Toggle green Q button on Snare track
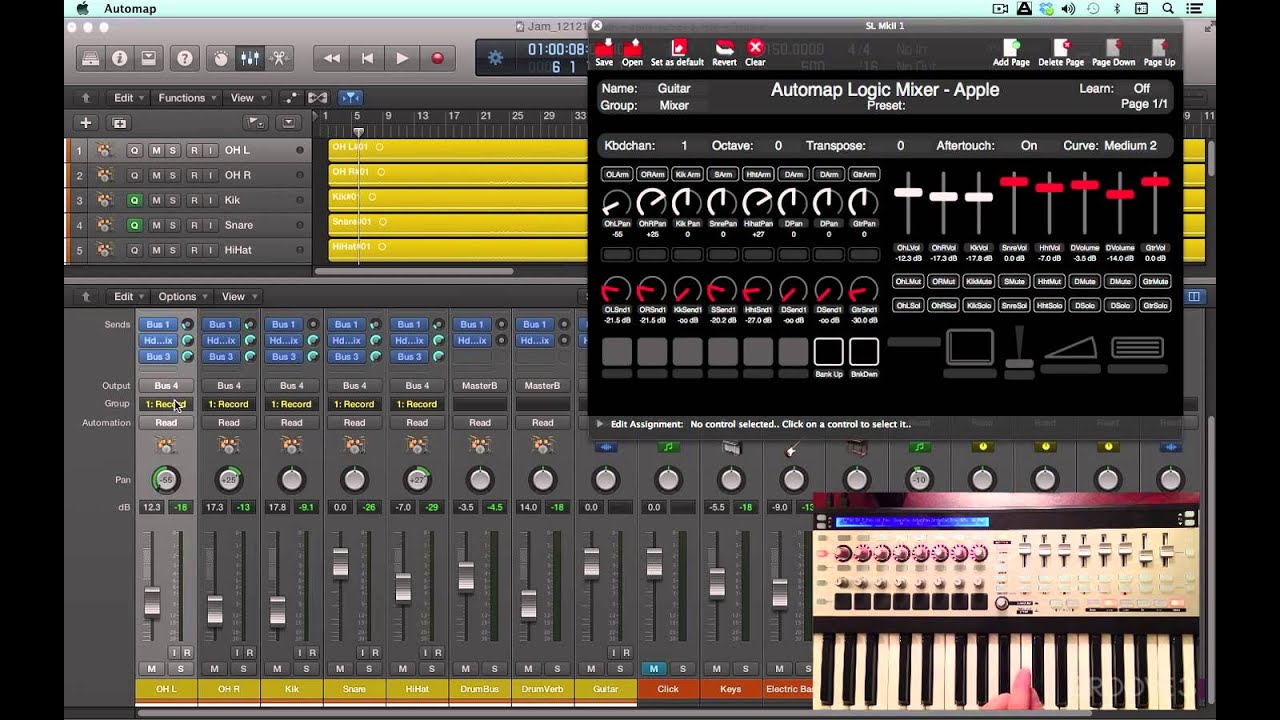Viewport: 1280px width, 720px height. (x=134, y=225)
